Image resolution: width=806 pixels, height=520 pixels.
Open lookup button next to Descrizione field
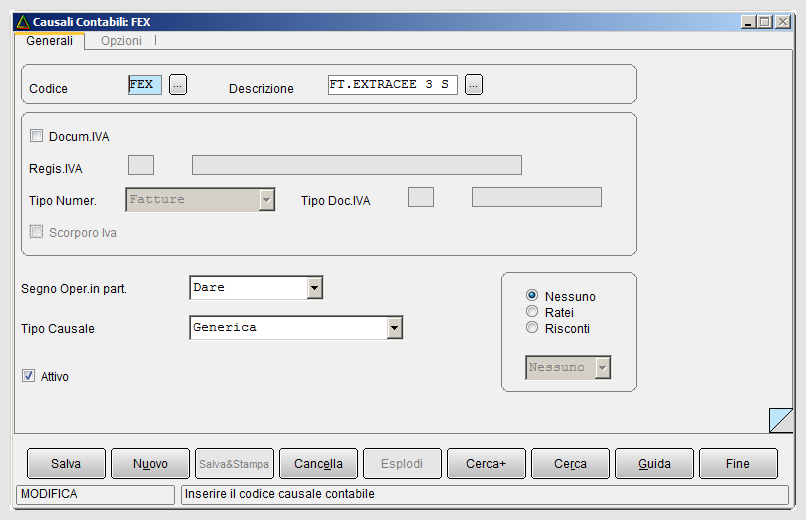click(474, 85)
